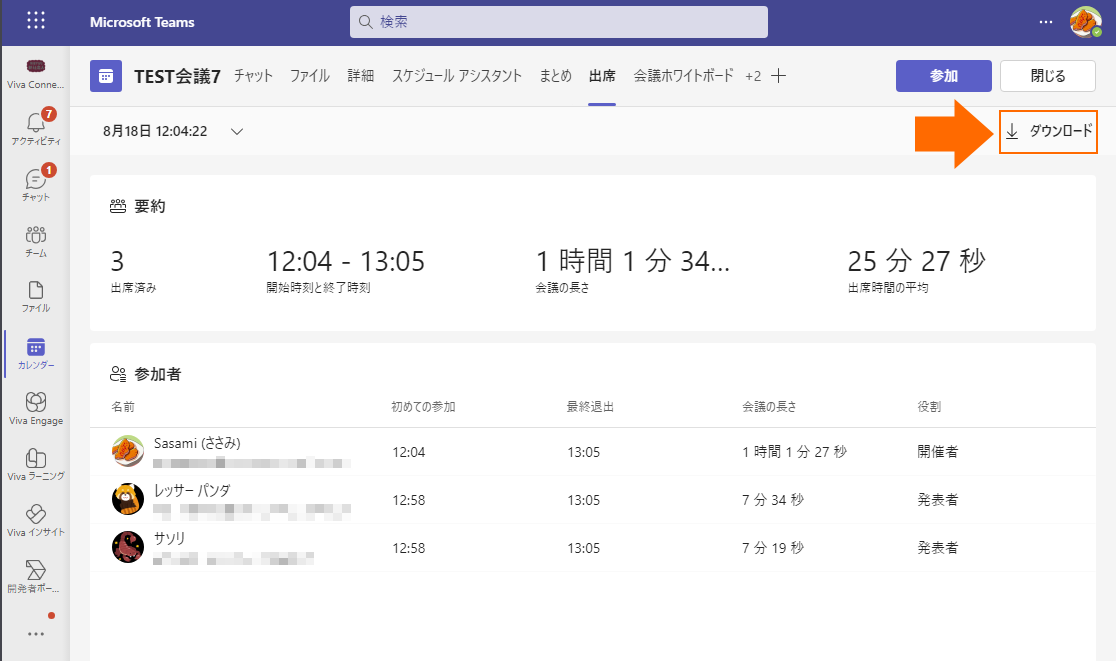The width and height of the screenshot is (1116, 661).
Task: Click the 名前 column header
Action: (x=123, y=407)
